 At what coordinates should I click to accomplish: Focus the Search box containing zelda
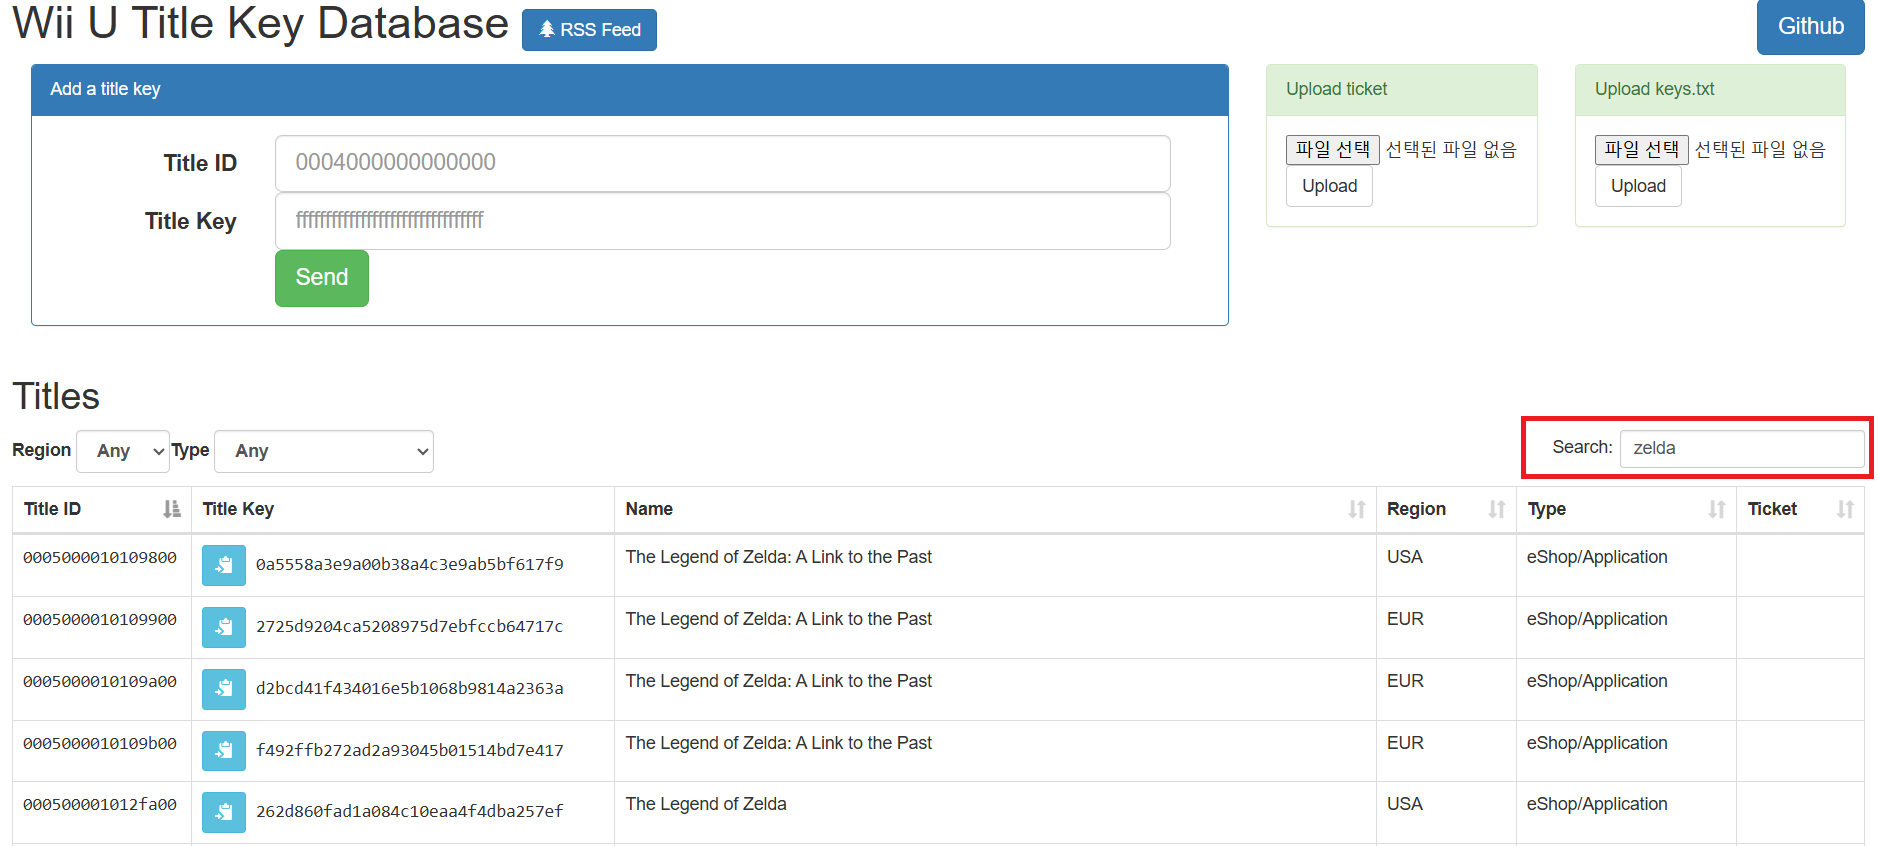(1742, 448)
